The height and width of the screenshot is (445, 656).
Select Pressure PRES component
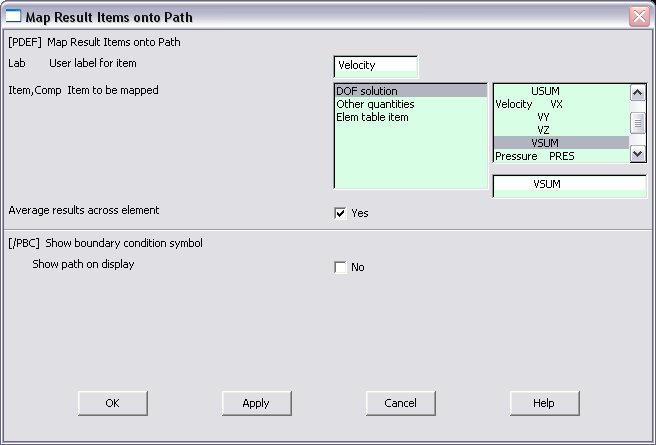561,156
